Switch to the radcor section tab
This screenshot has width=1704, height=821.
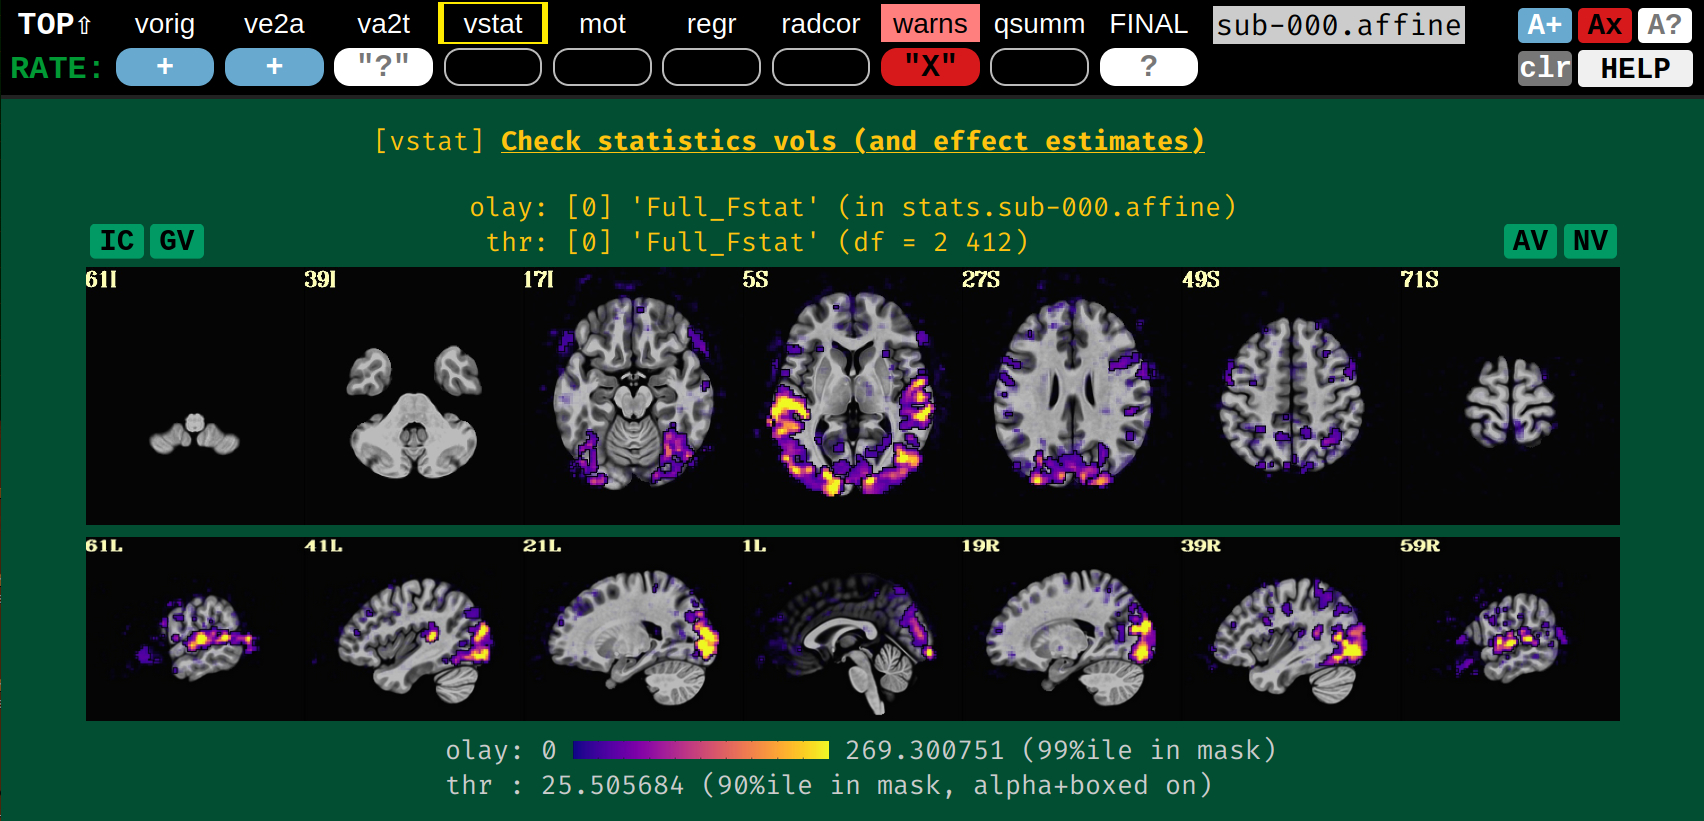[x=820, y=24]
